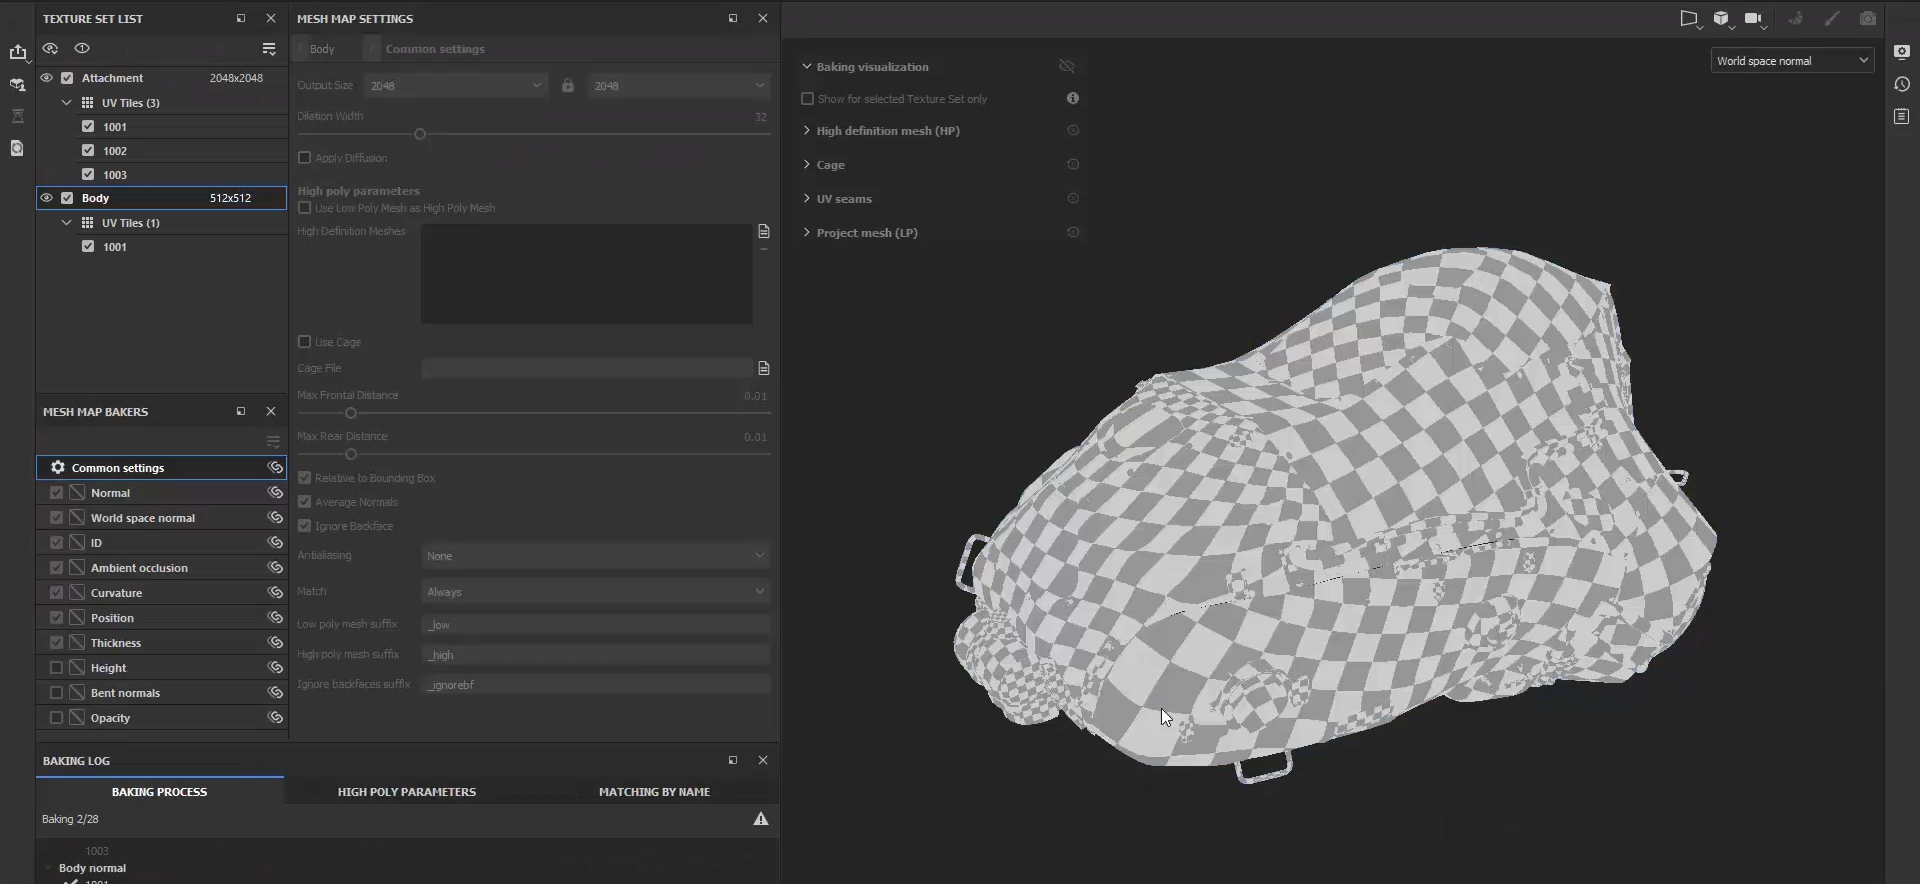Click the link icon on the Normal baker
The height and width of the screenshot is (884, 1920).
[x=275, y=493]
